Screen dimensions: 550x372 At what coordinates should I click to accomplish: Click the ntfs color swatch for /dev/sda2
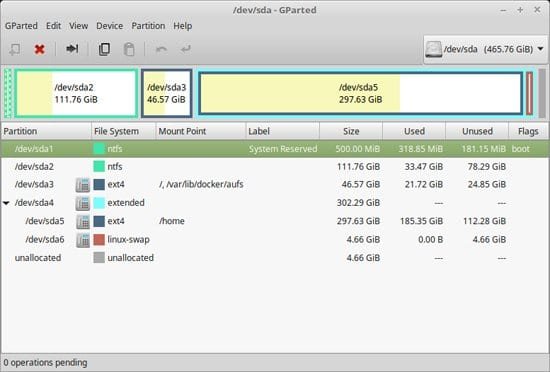pos(99,166)
